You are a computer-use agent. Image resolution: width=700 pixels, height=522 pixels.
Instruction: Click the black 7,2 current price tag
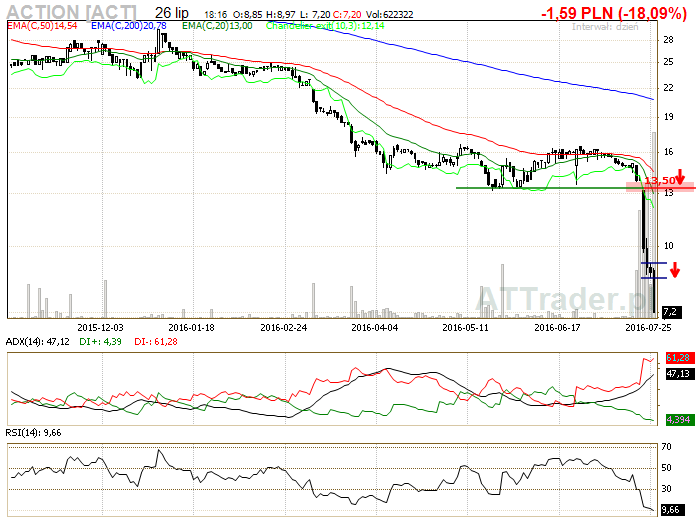point(672,312)
